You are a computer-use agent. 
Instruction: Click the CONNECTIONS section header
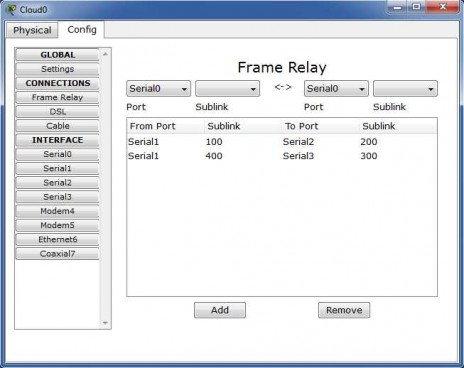pos(57,83)
